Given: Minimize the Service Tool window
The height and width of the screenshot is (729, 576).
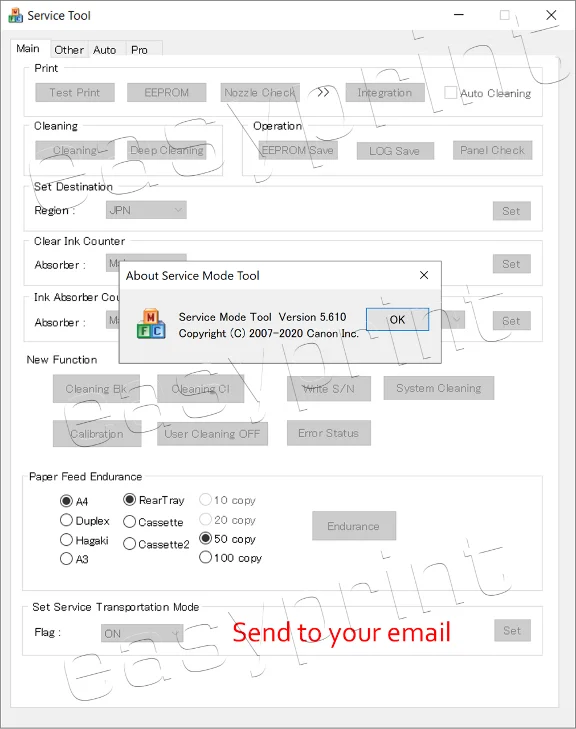Looking at the screenshot, I should pyautogui.click(x=459, y=15).
